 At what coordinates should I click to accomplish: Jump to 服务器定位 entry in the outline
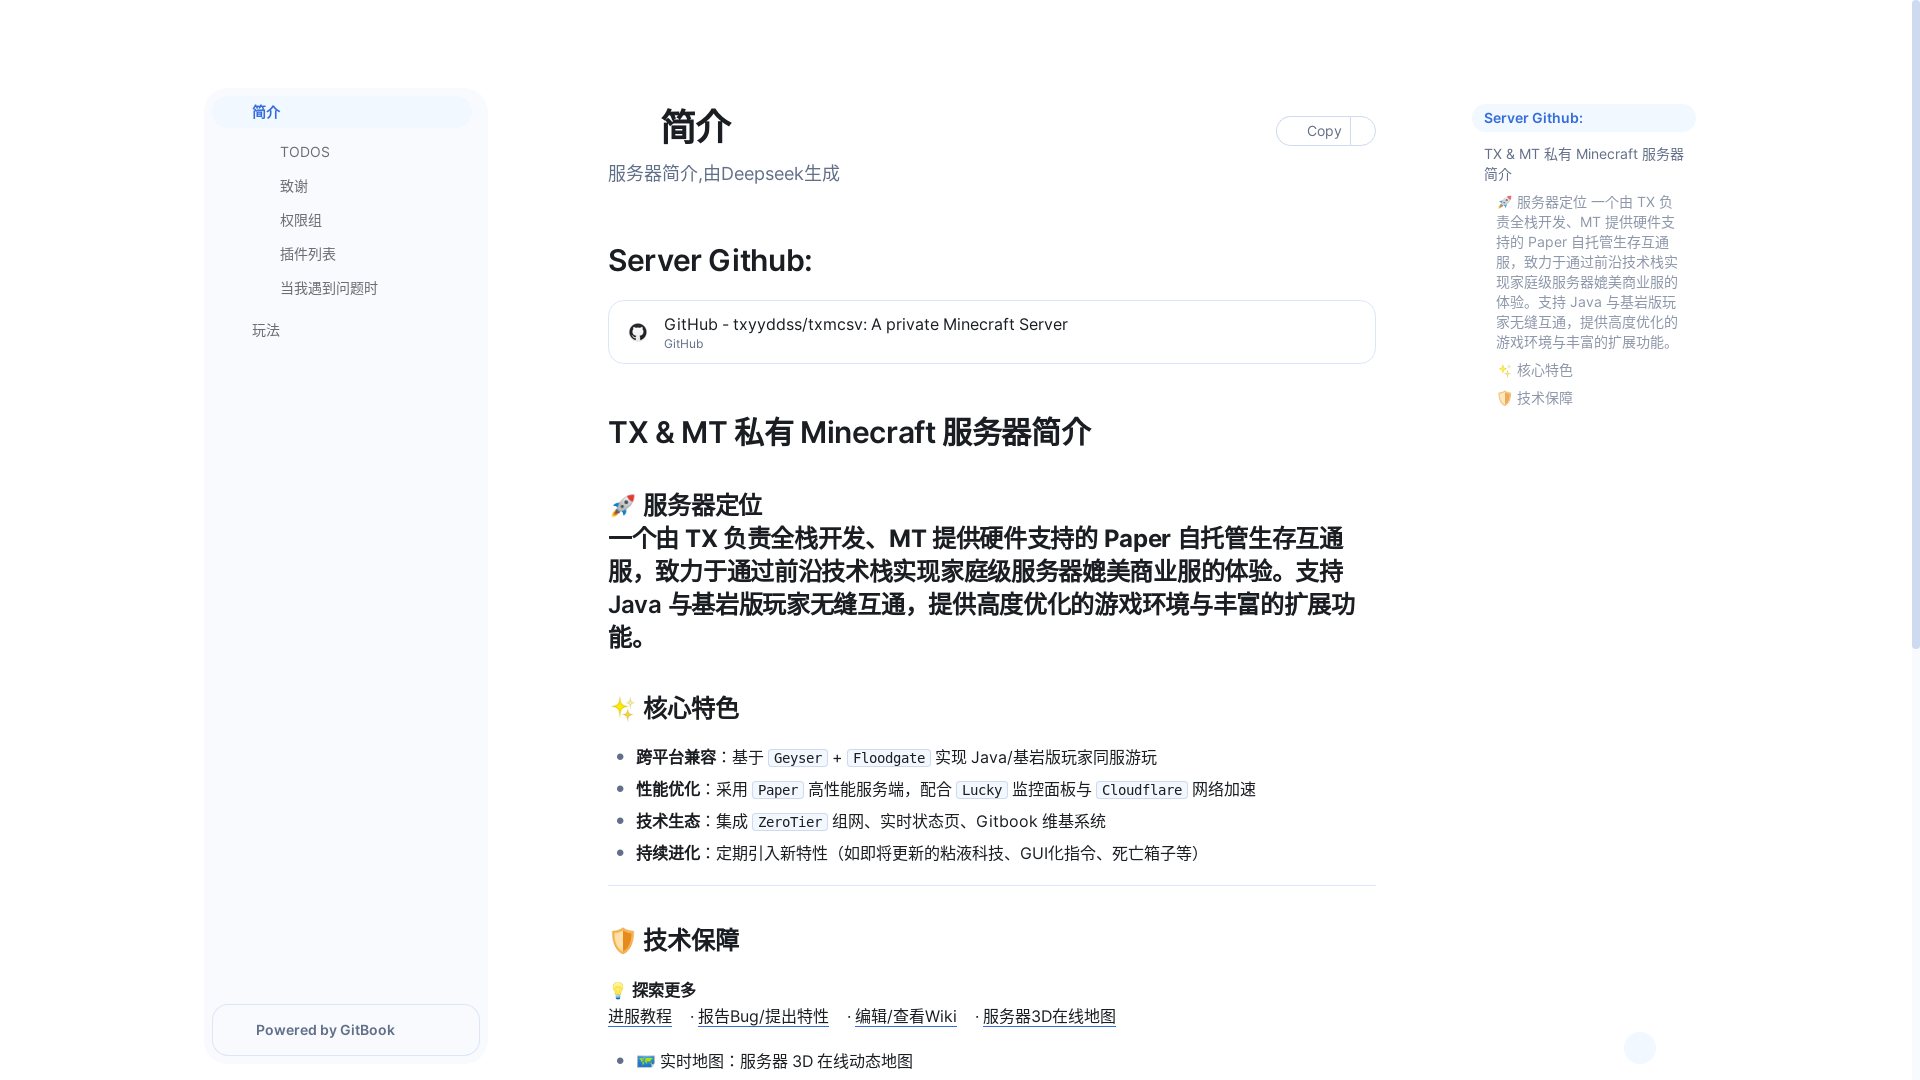point(1588,272)
